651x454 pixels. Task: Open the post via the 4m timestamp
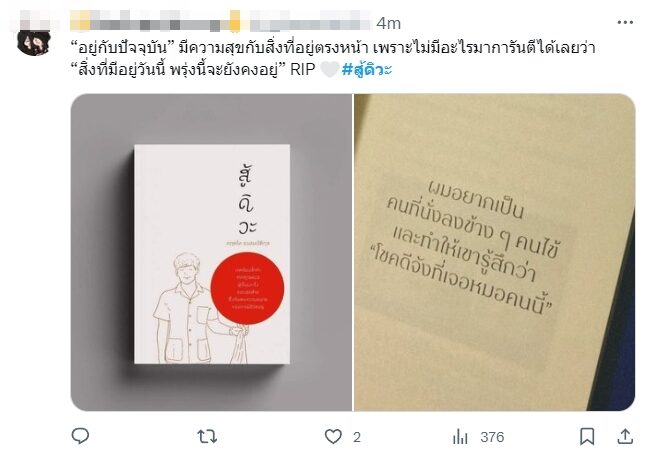point(389,23)
